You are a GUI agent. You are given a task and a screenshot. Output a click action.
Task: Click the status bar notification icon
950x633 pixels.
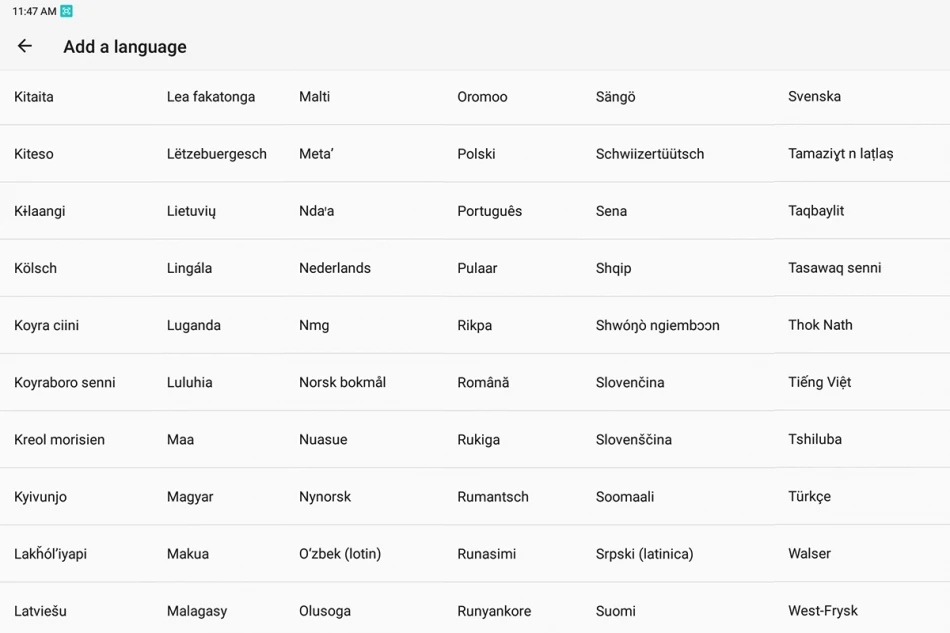67,11
